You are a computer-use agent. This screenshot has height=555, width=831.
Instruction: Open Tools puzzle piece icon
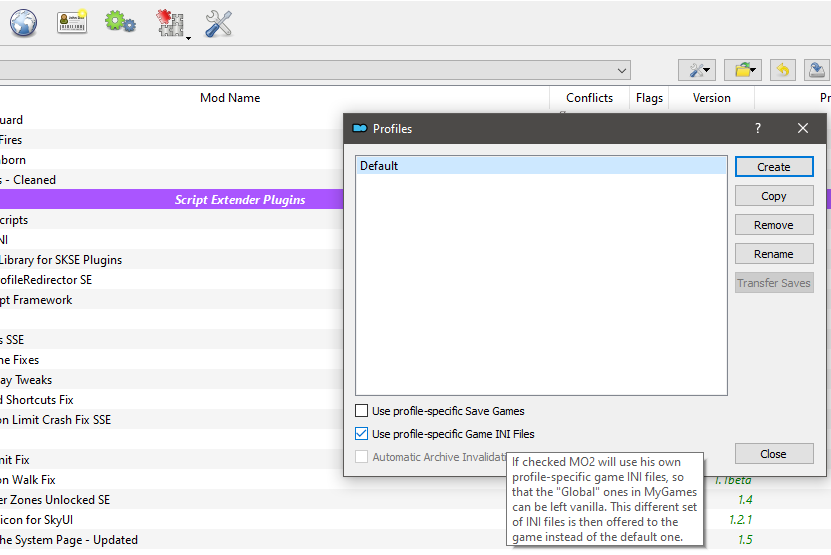[x=170, y=23]
